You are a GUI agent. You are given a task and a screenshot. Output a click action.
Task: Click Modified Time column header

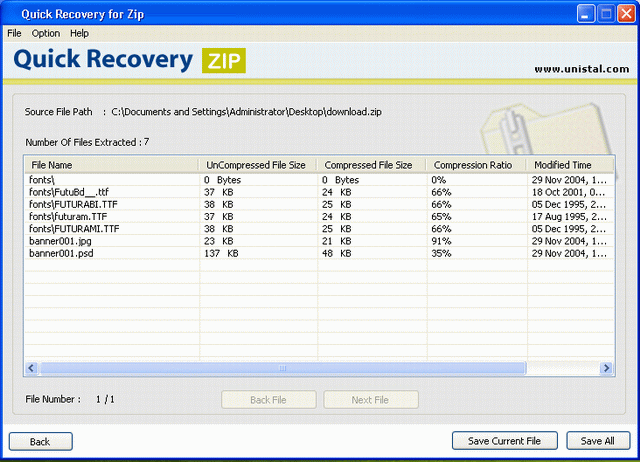tap(562, 165)
